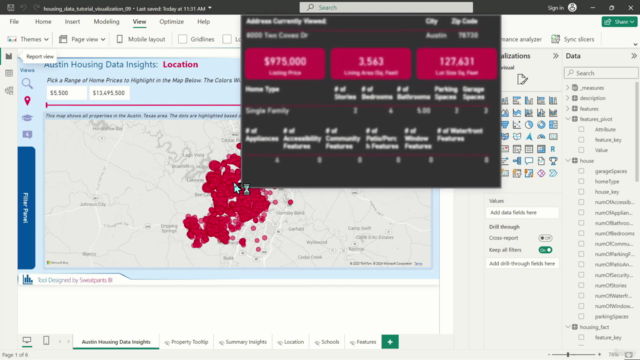Open the Page view dropdown
The width and height of the screenshot is (640, 360).
click(x=82, y=39)
